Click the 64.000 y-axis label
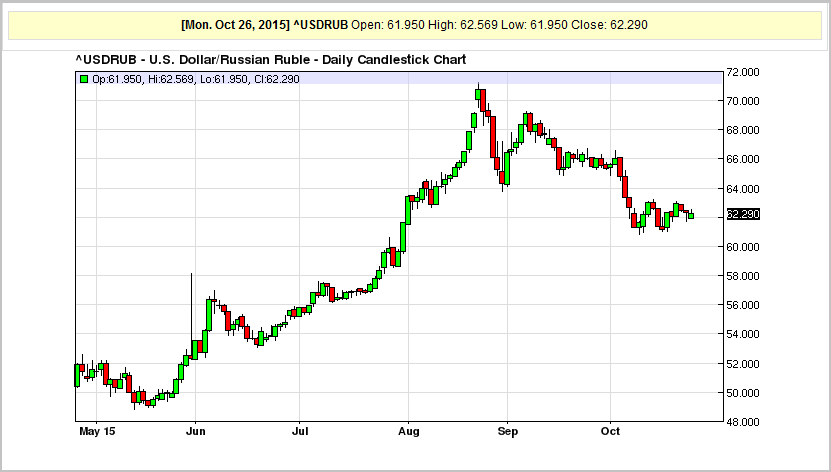The width and height of the screenshot is (831, 472). (742, 189)
